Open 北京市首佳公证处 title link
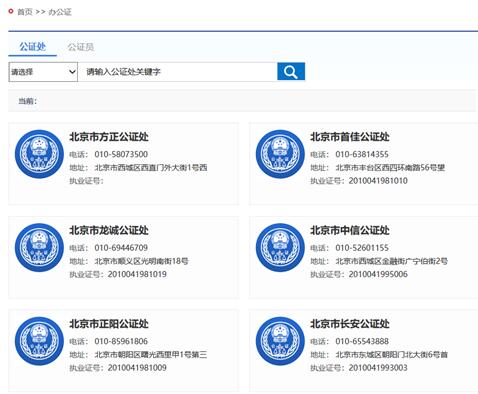The height and width of the screenshot is (394, 478). click(350, 137)
